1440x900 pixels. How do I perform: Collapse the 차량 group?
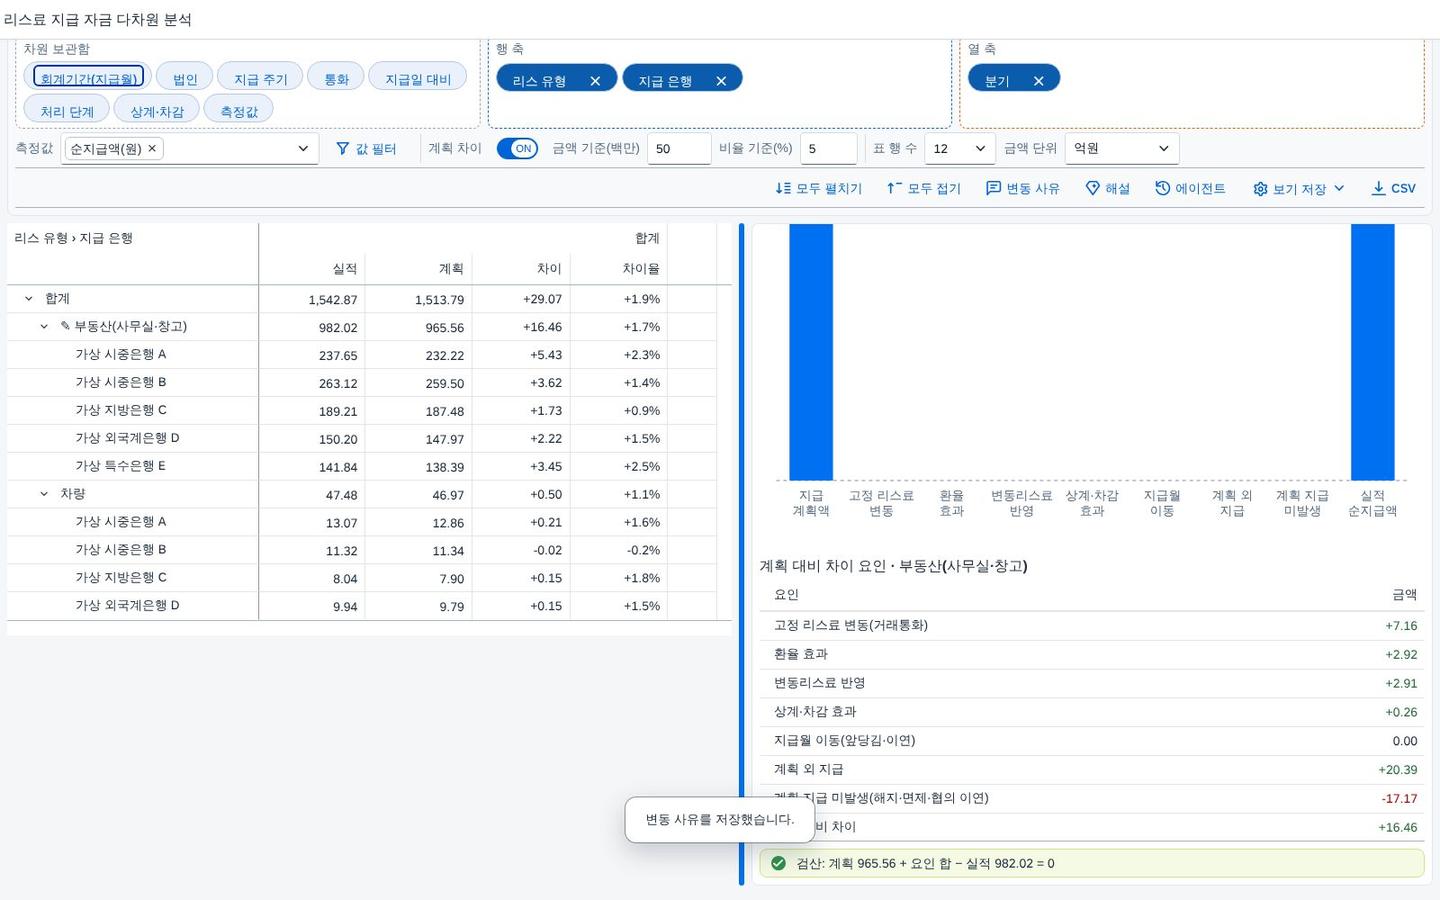pyautogui.click(x=44, y=494)
